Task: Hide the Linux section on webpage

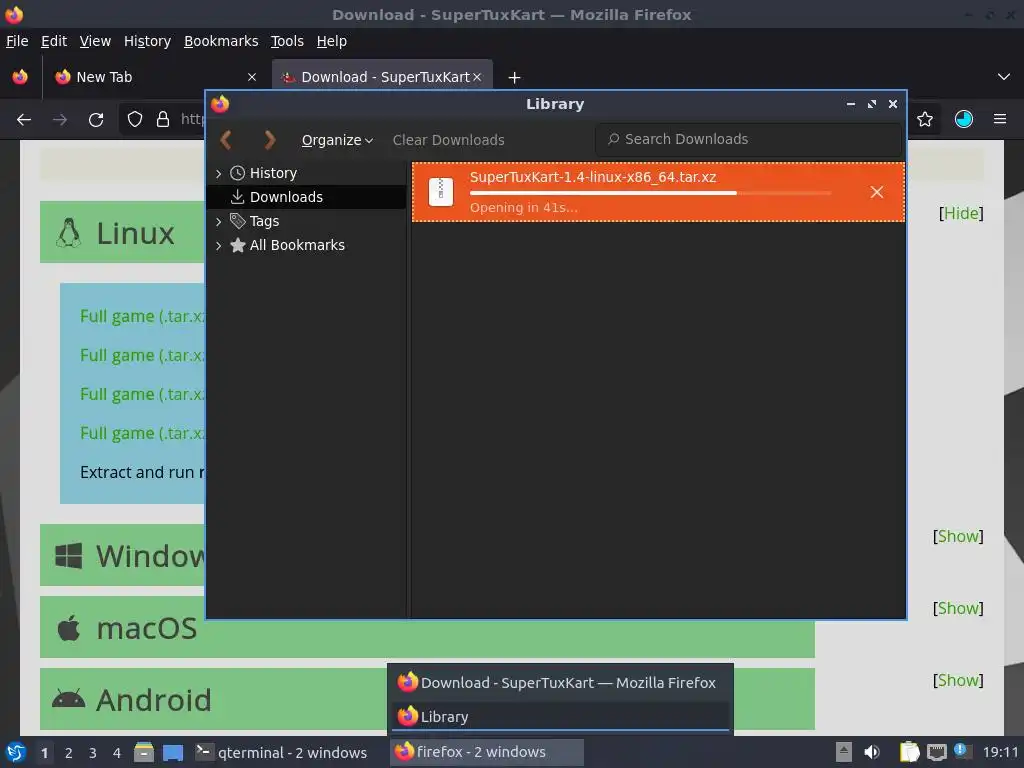Action: point(961,213)
